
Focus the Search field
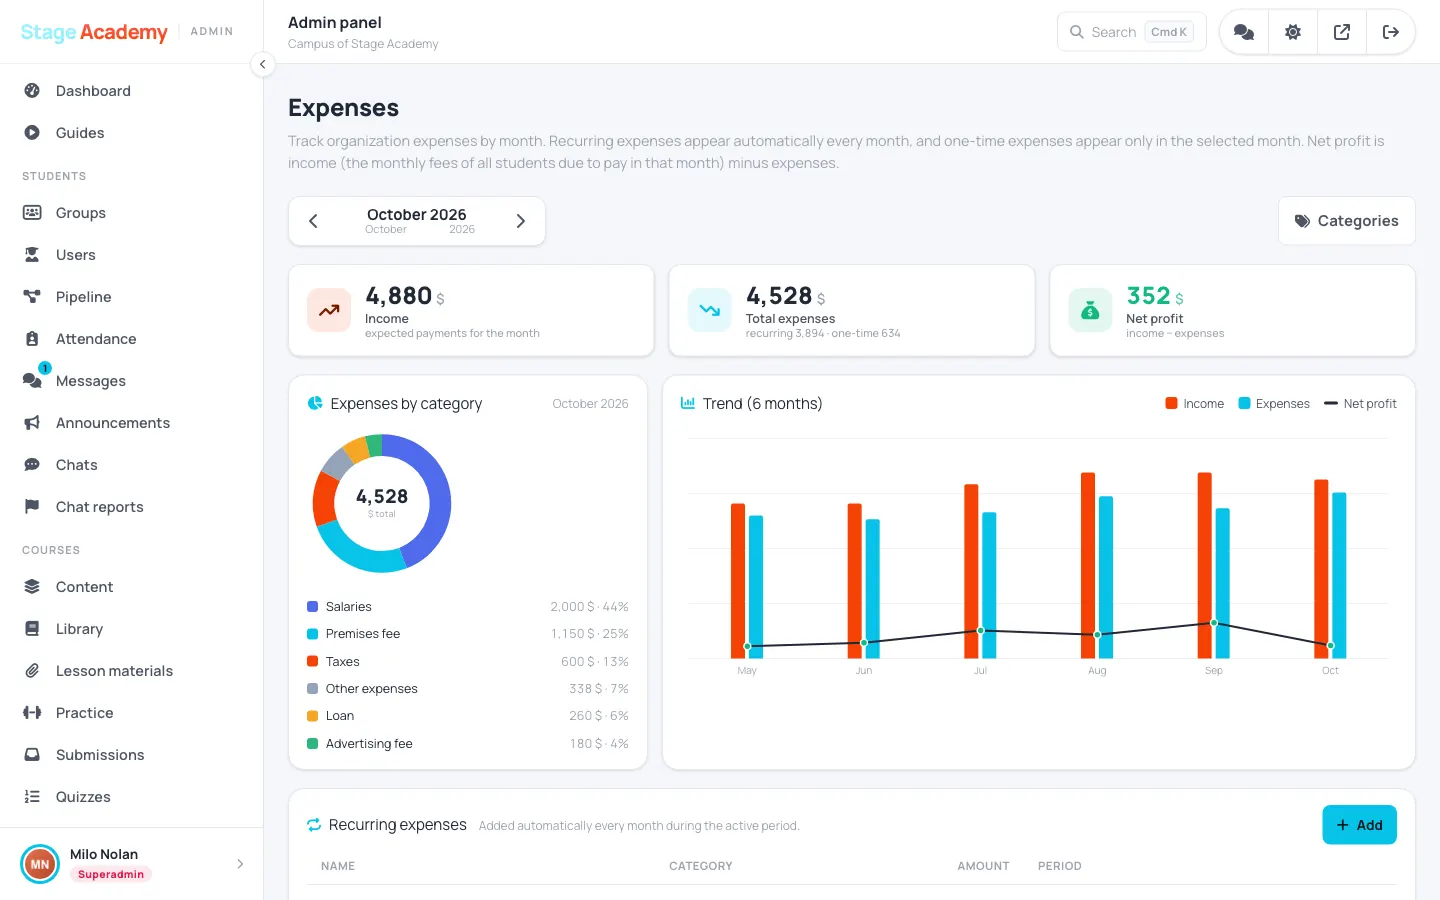1132,32
